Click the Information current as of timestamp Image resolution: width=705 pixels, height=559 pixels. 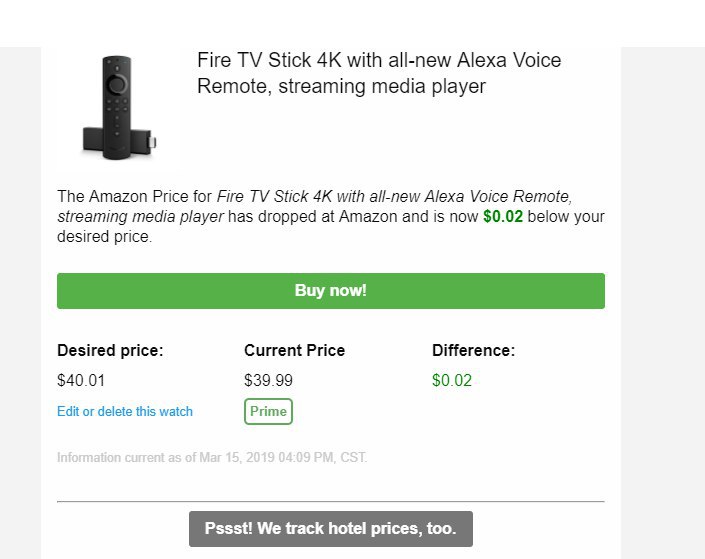(x=212, y=458)
